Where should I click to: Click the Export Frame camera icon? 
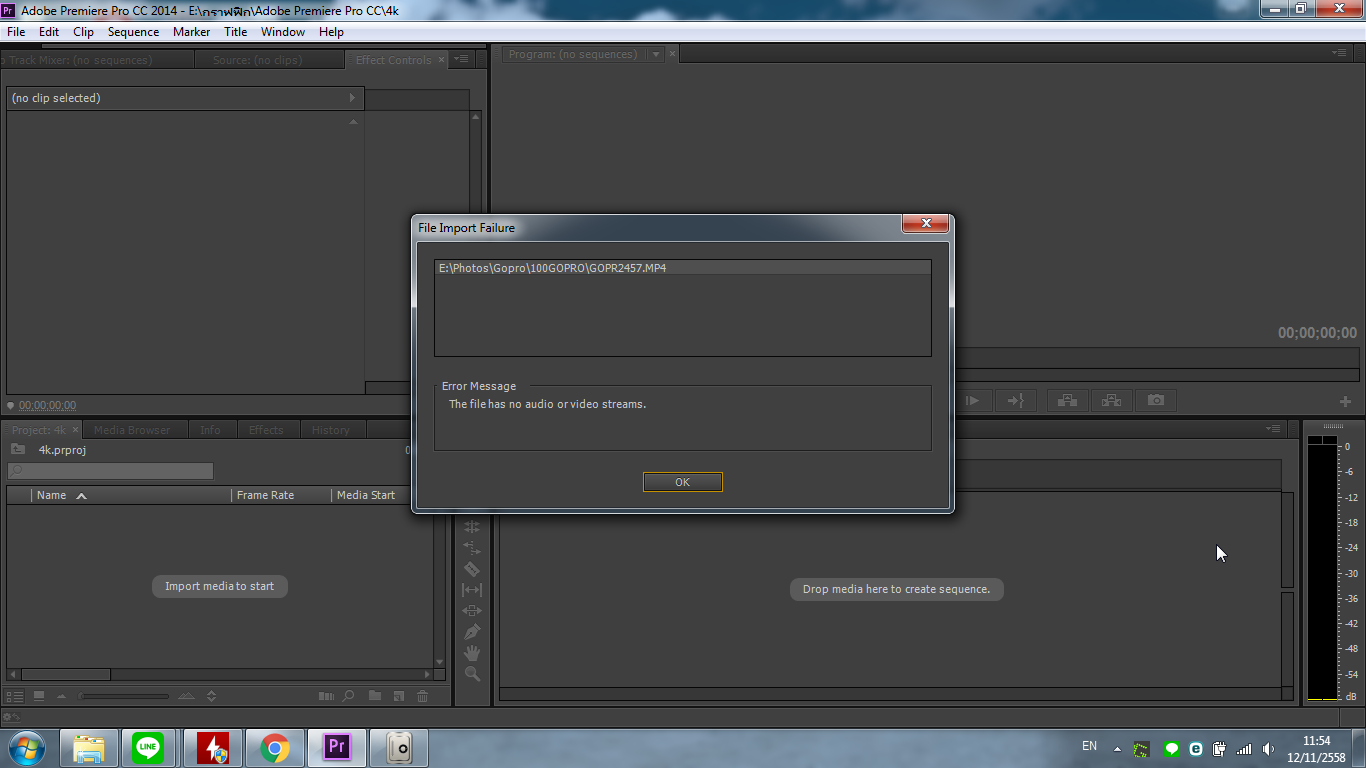click(x=1156, y=400)
